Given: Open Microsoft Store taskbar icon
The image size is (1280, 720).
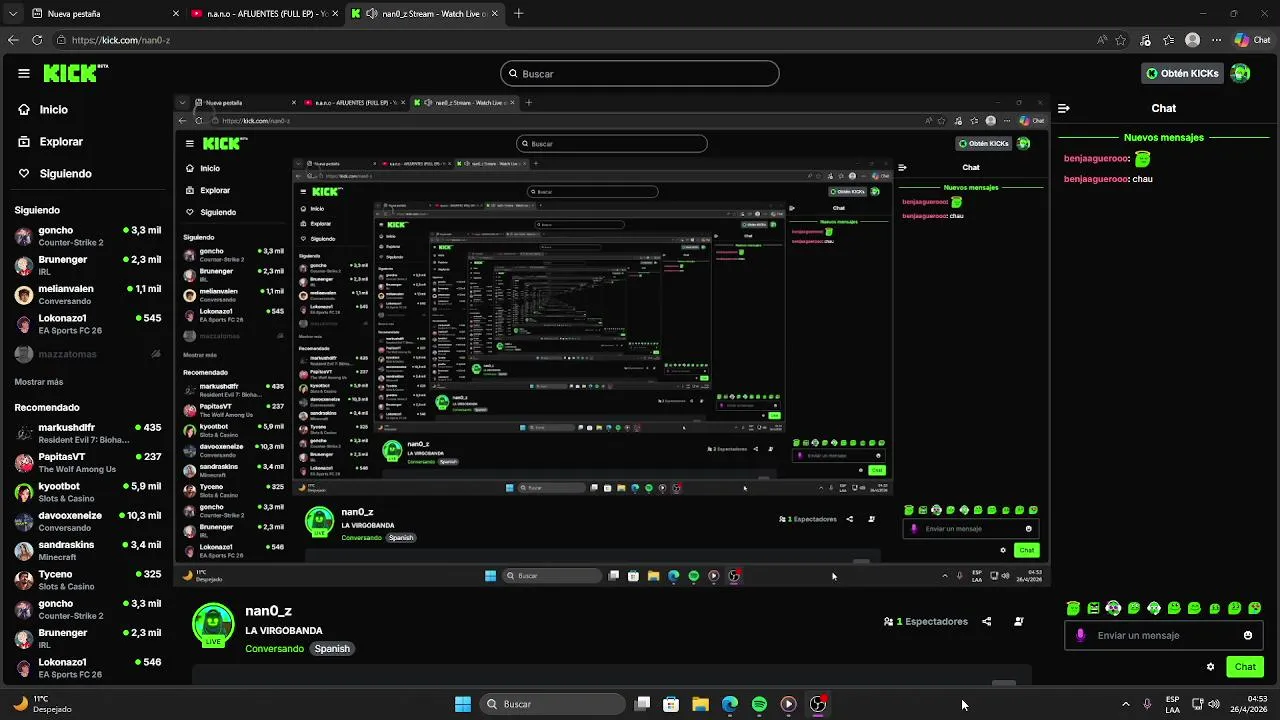Looking at the screenshot, I should 671,704.
